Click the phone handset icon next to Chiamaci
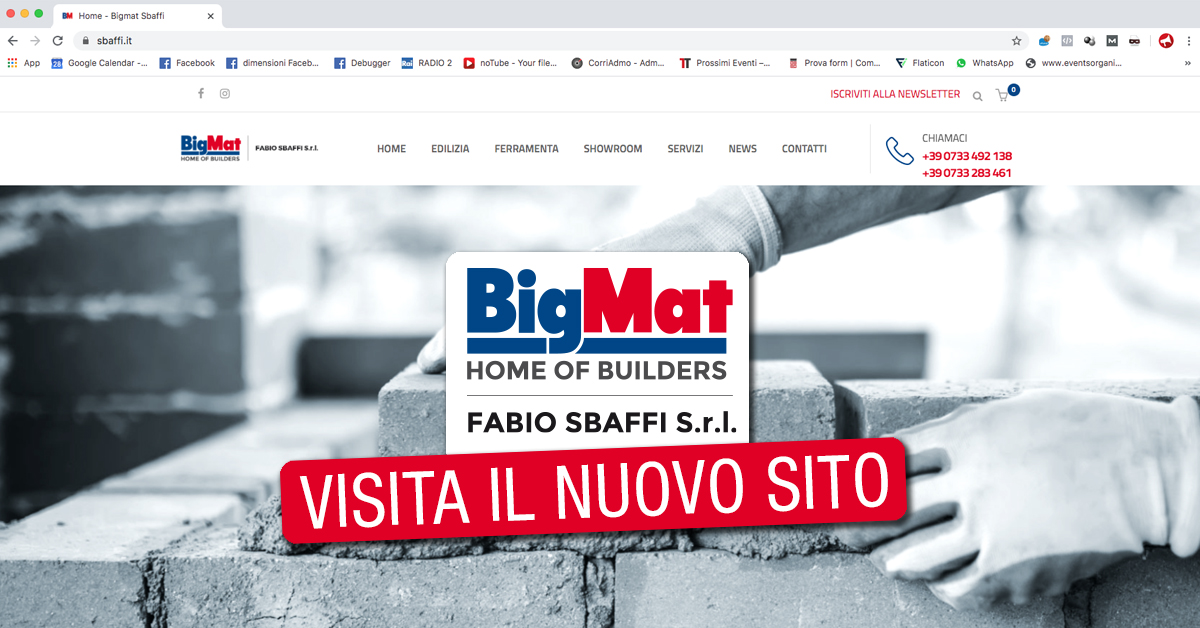The width and height of the screenshot is (1200, 628). (899, 151)
